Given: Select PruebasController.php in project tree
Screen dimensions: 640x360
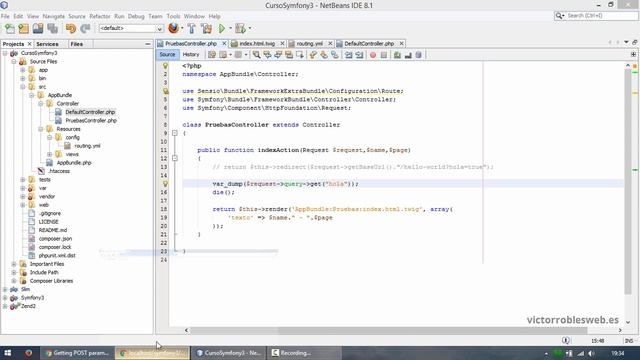Looking at the screenshot, I should click(91, 120).
